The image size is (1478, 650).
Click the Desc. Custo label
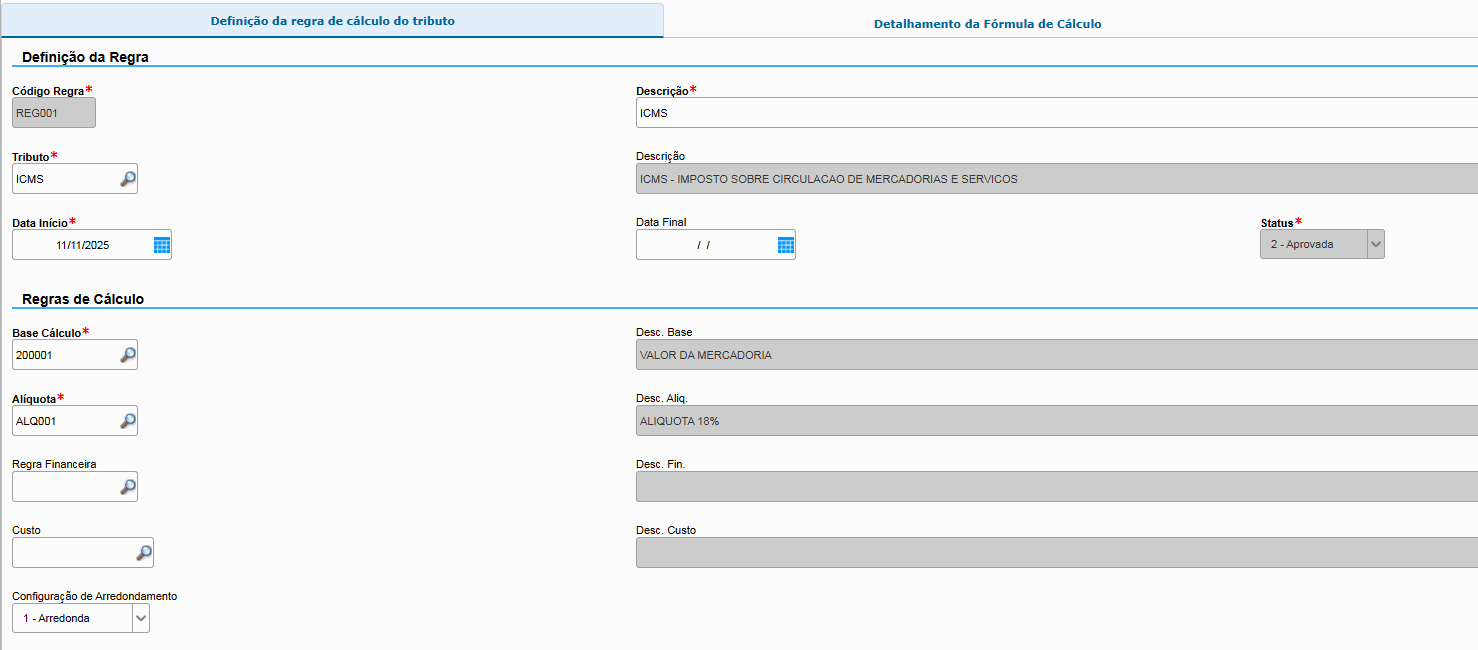pyautogui.click(x=666, y=530)
